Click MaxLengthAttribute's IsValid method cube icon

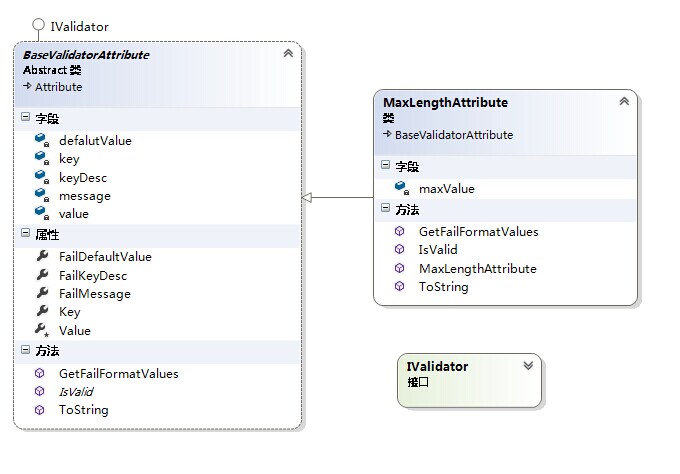(x=399, y=249)
